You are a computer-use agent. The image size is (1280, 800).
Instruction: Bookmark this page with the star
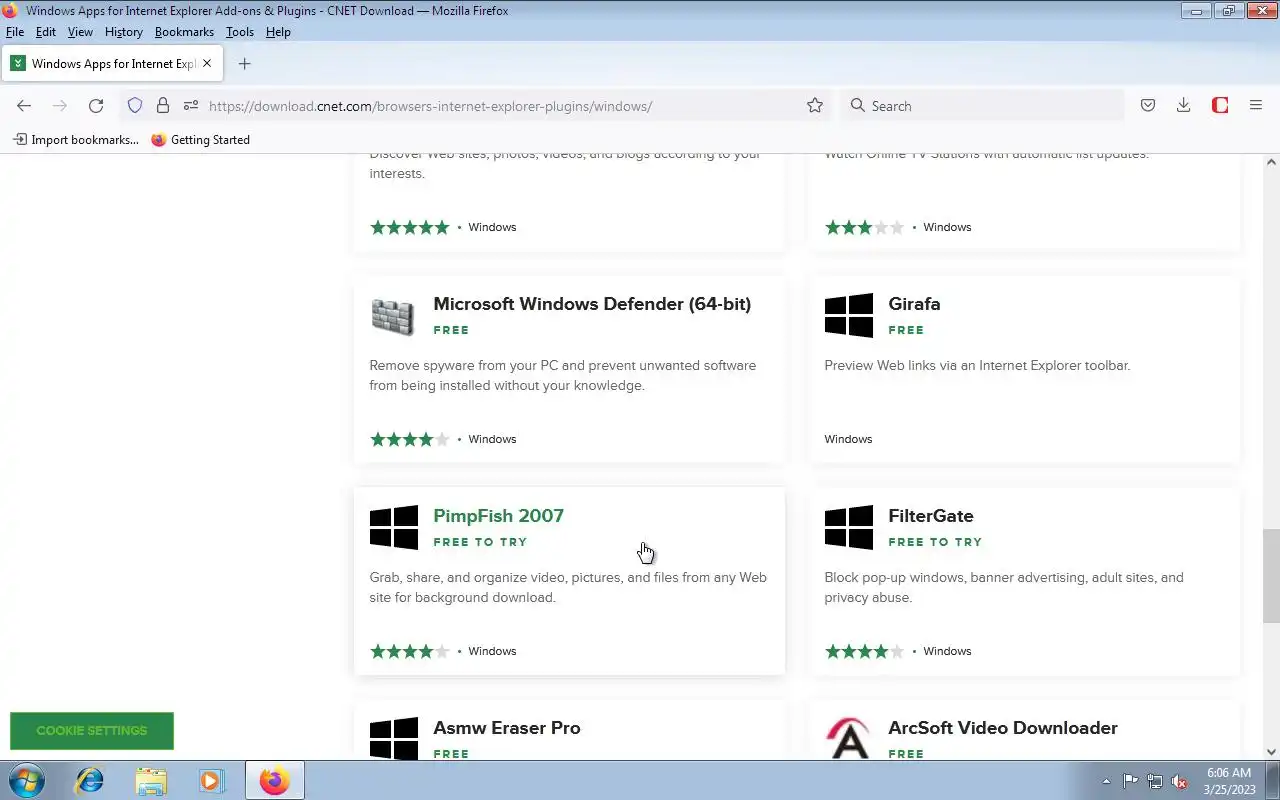[x=815, y=106]
